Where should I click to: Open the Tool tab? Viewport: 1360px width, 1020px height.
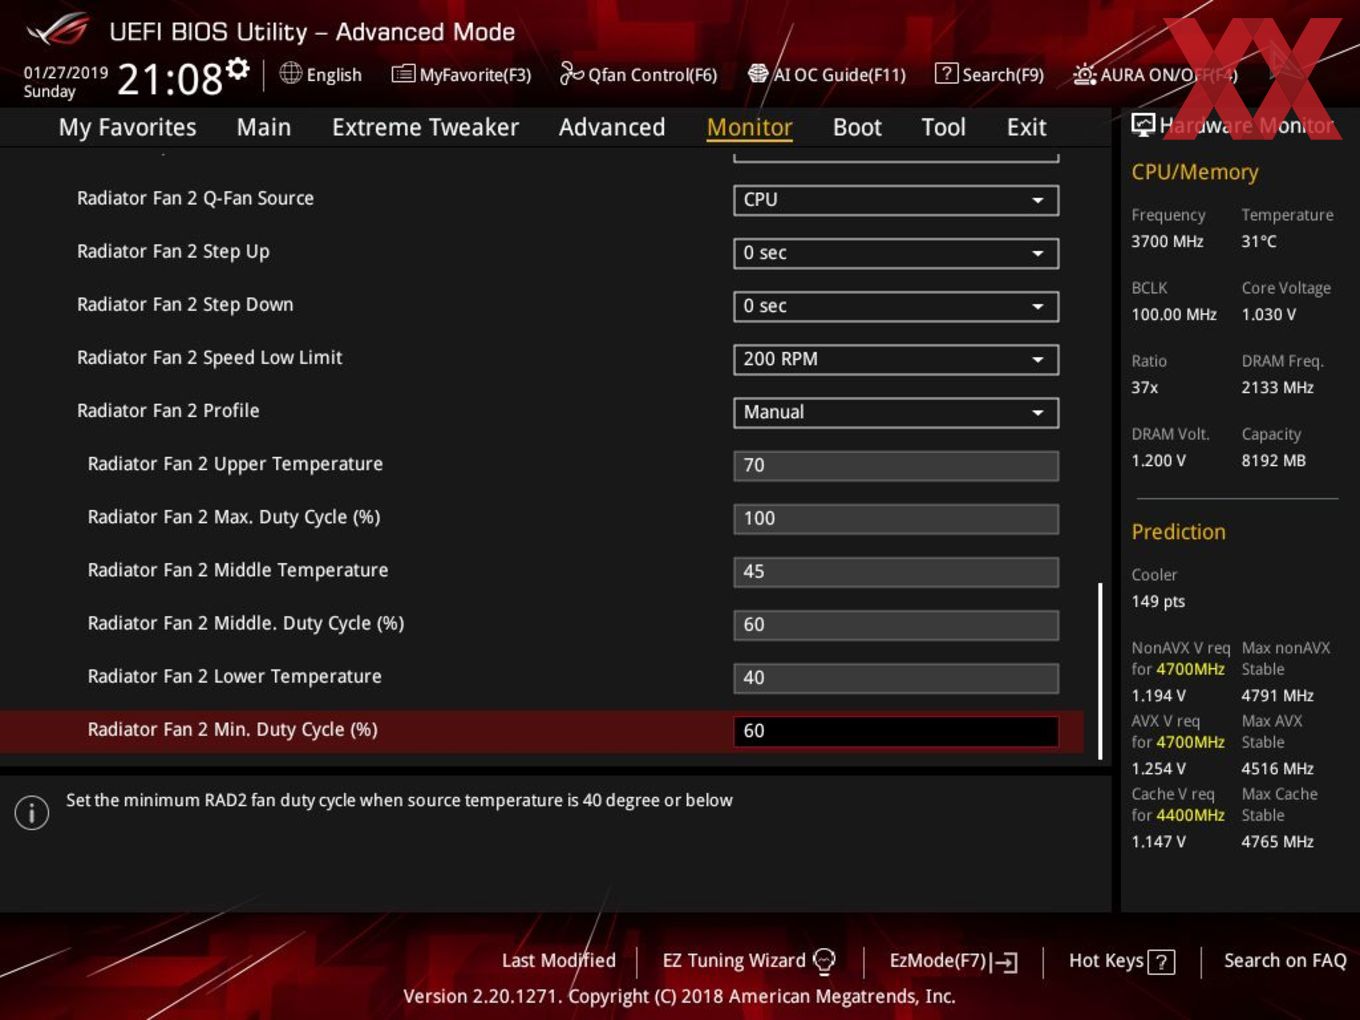pyautogui.click(x=943, y=127)
